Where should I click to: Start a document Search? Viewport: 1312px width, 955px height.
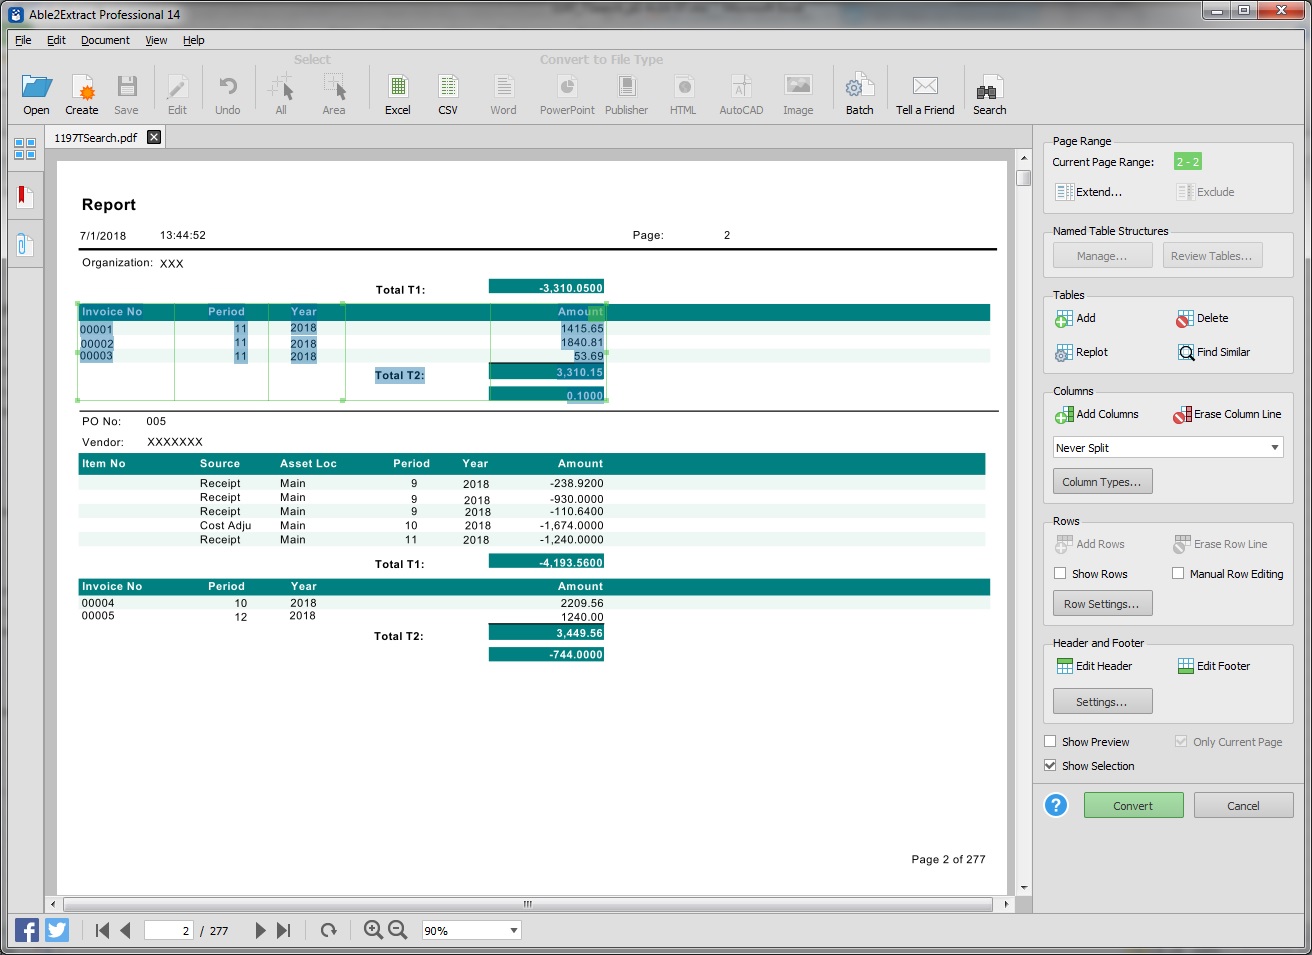click(988, 93)
